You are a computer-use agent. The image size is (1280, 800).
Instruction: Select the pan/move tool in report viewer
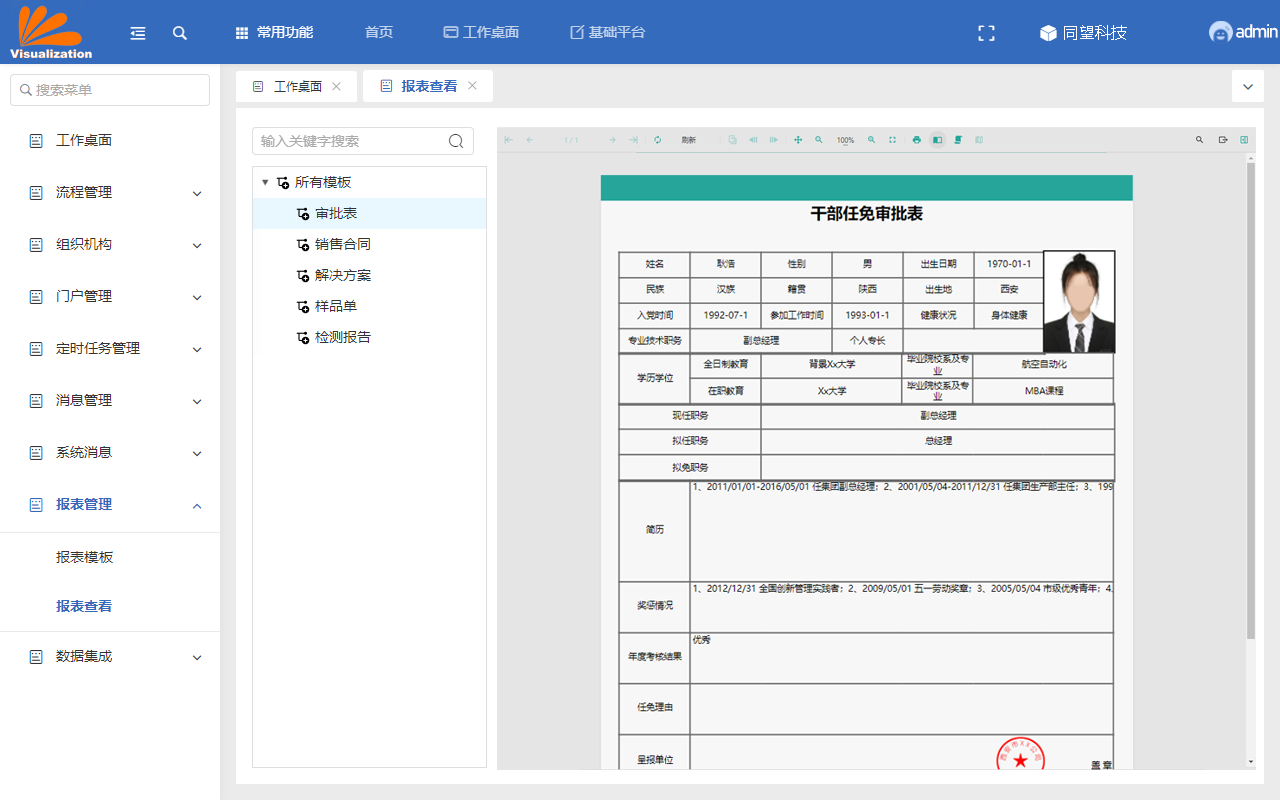tap(798, 140)
